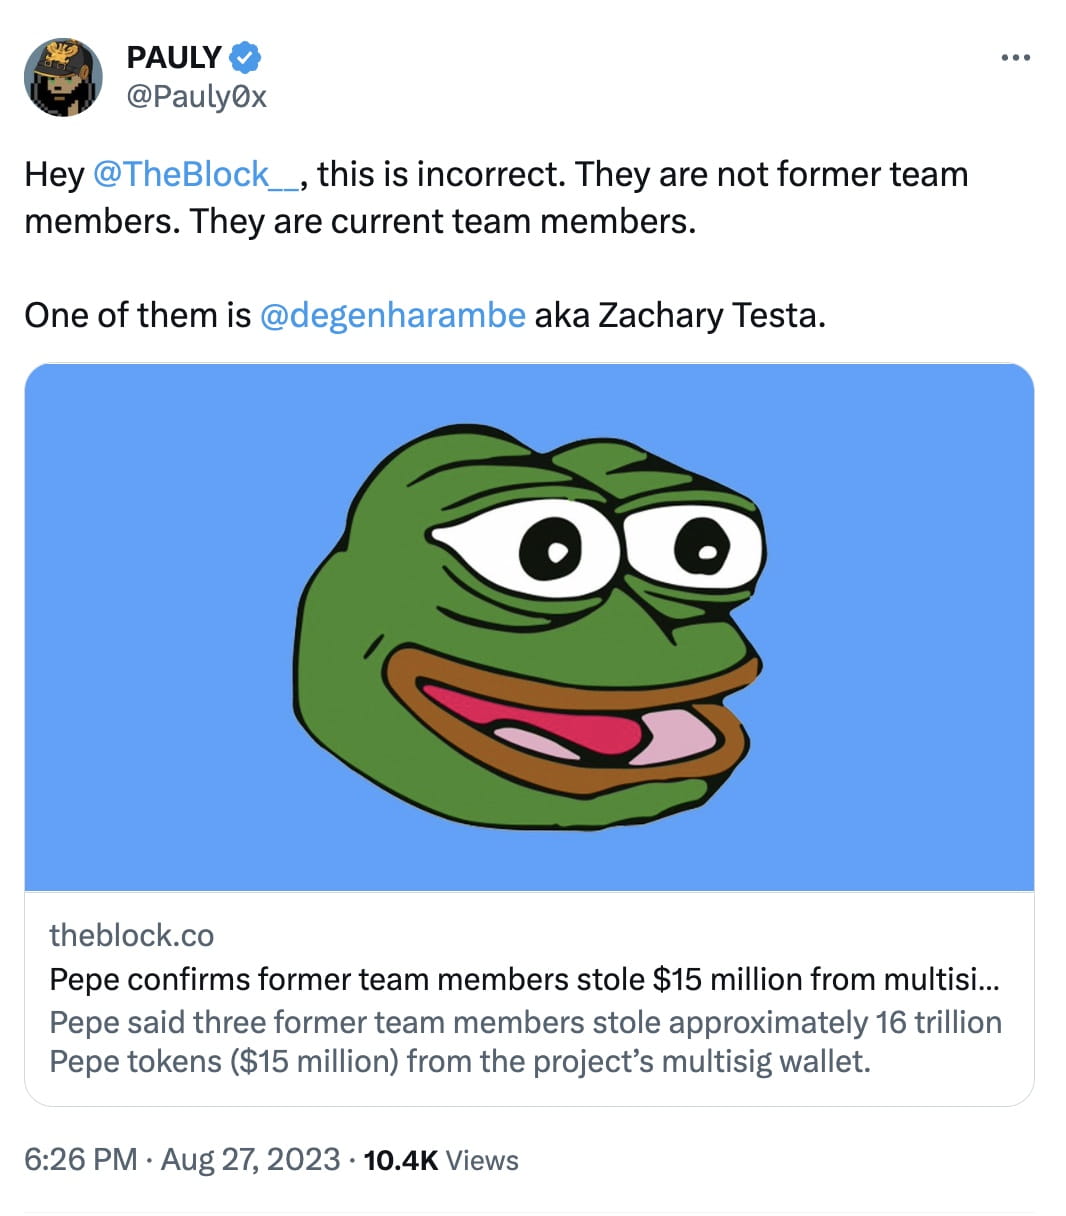Click the blue verified badge
Image resolution: width=1066 pixels, height=1216 pixels.
[245, 58]
